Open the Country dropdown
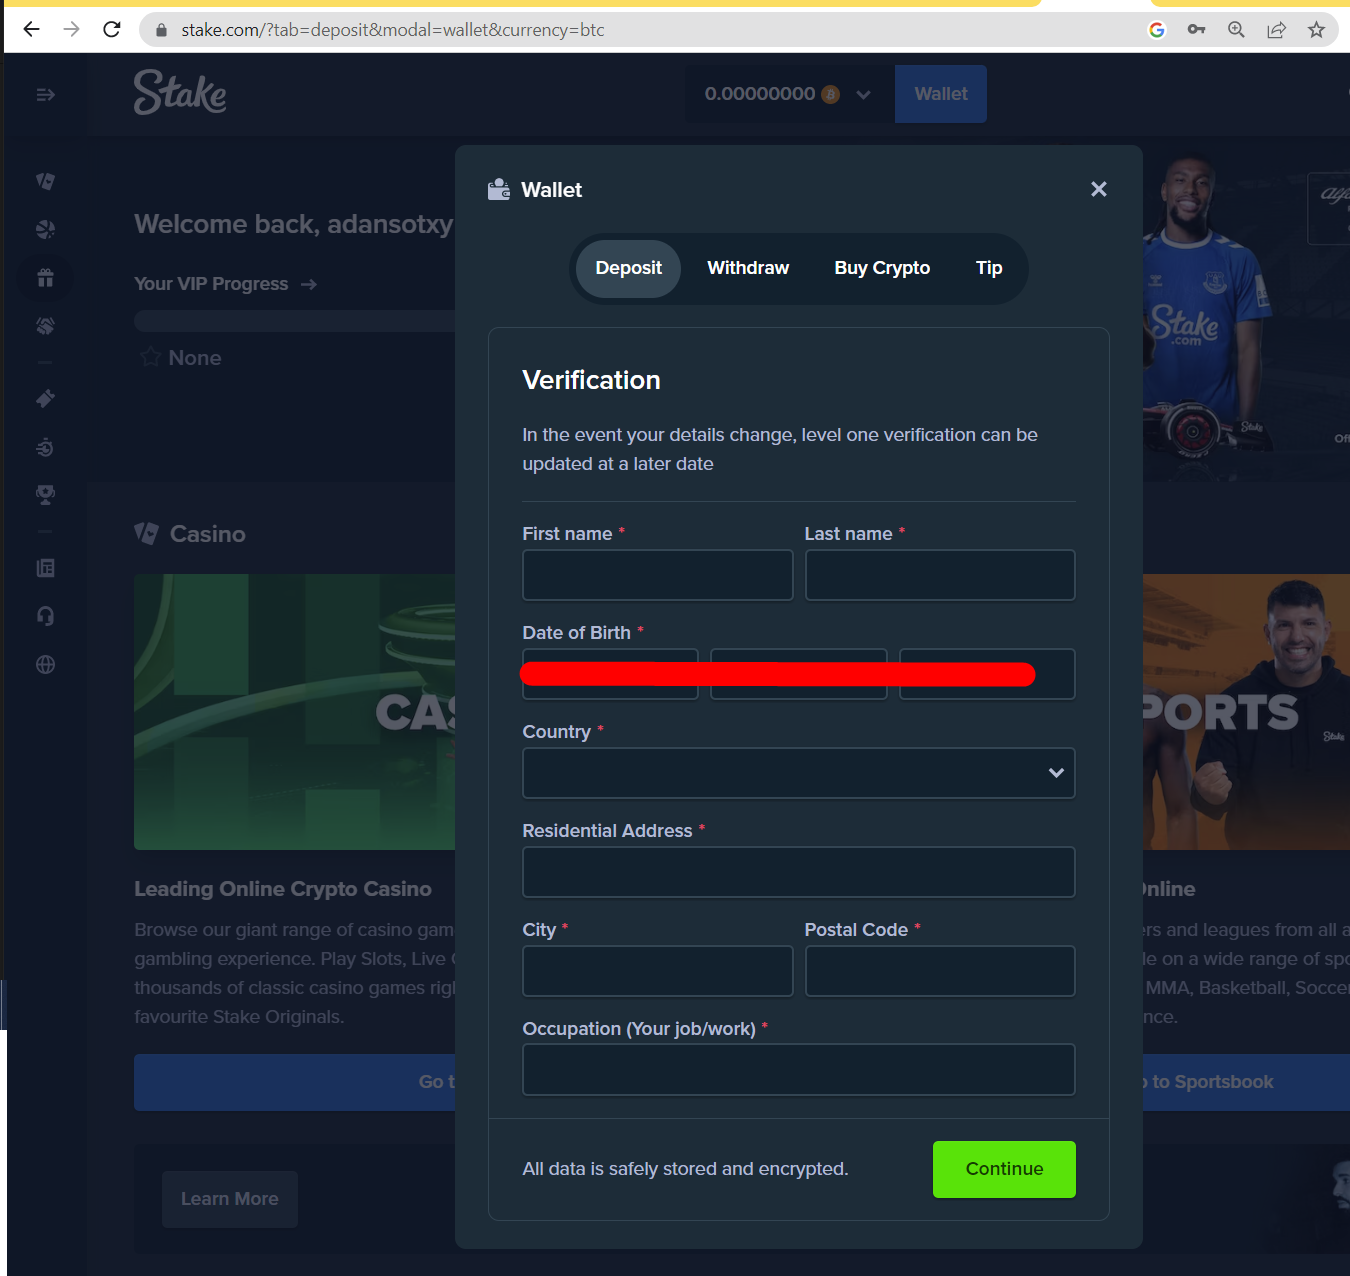This screenshot has width=1350, height=1276. click(x=798, y=773)
